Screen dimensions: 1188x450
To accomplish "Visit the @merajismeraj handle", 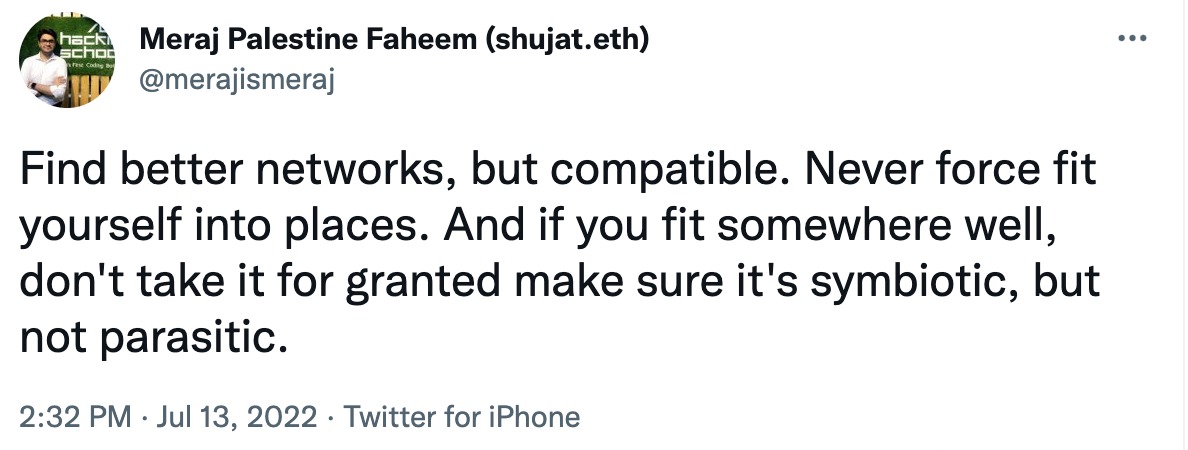I will pos(237,79).
